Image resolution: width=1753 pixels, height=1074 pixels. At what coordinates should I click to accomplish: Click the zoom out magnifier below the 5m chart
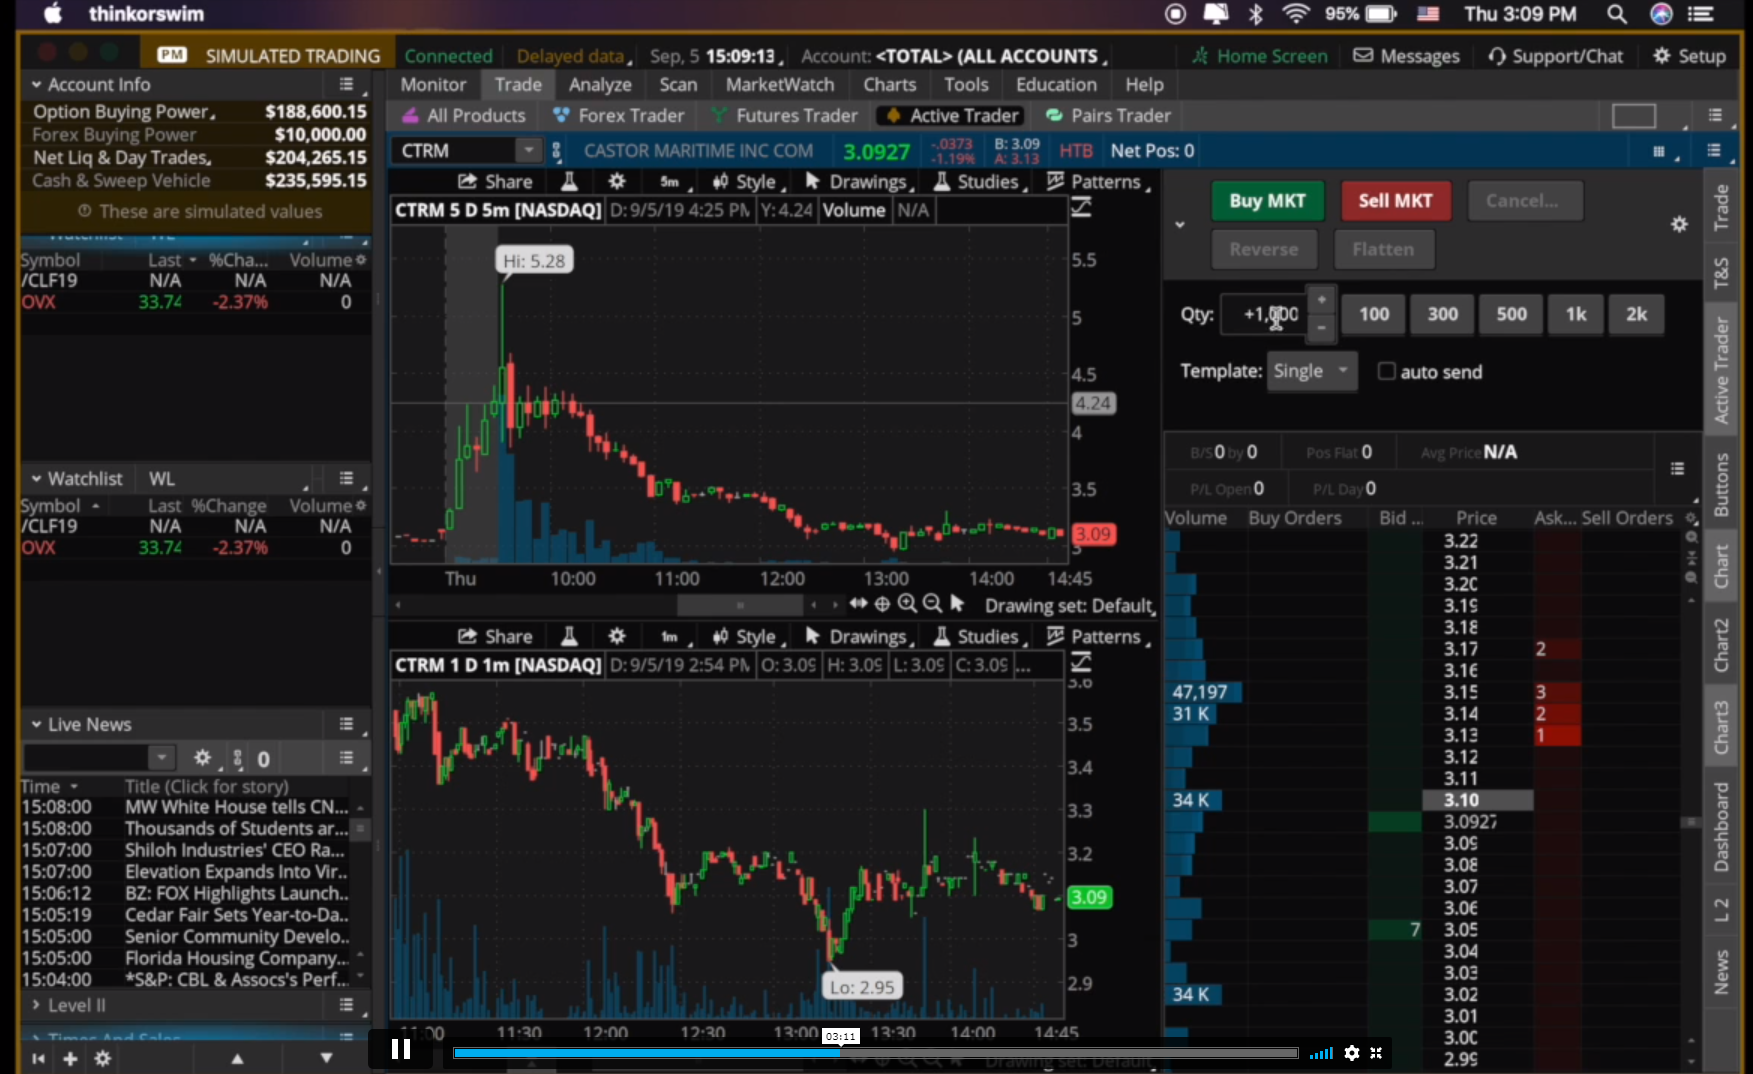point(932,604)
